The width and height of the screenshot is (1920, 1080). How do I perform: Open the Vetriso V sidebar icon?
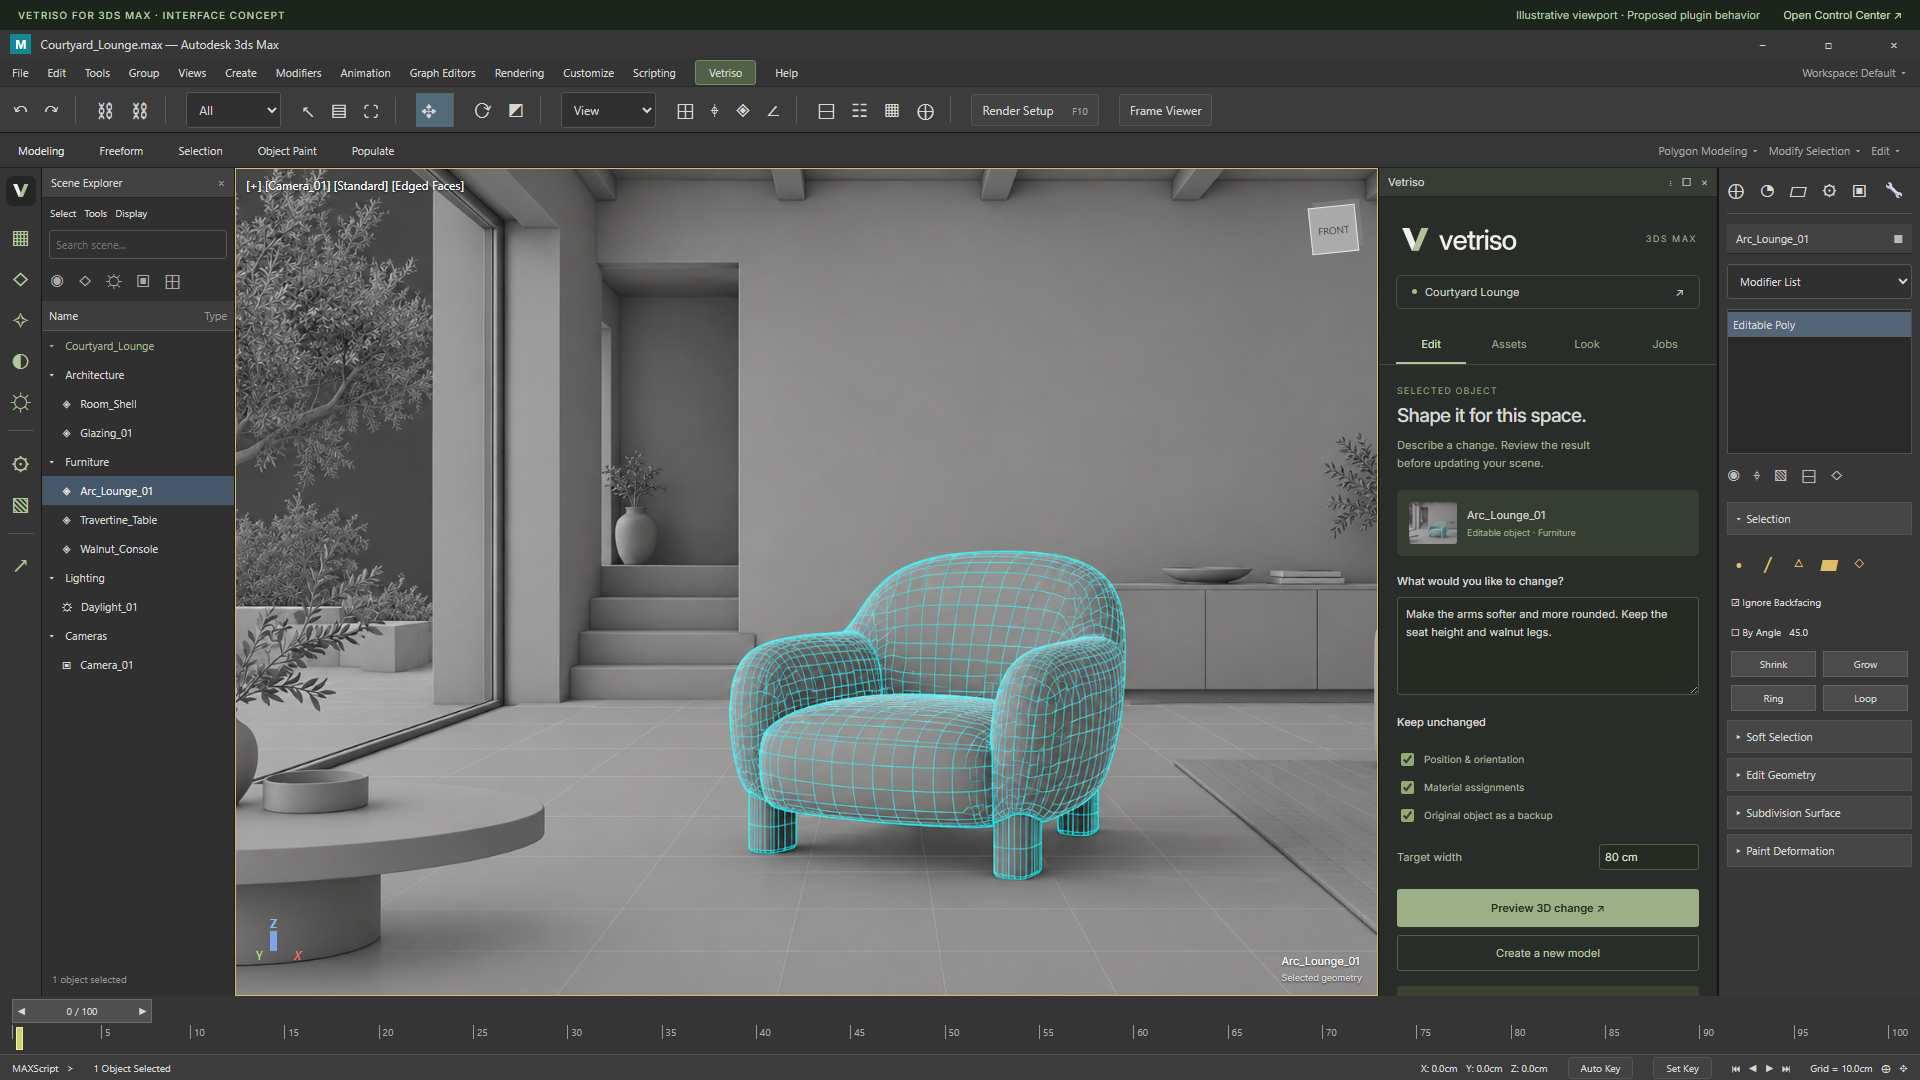20,190
